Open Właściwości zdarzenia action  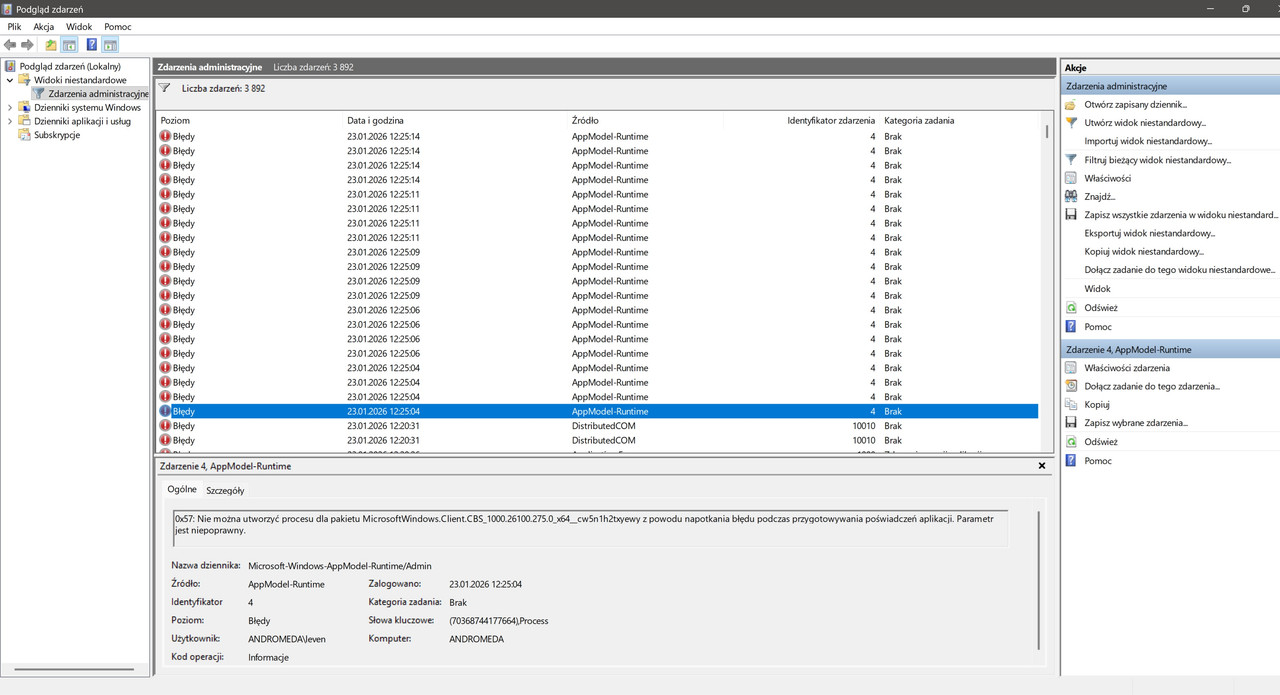(1127, 368)
